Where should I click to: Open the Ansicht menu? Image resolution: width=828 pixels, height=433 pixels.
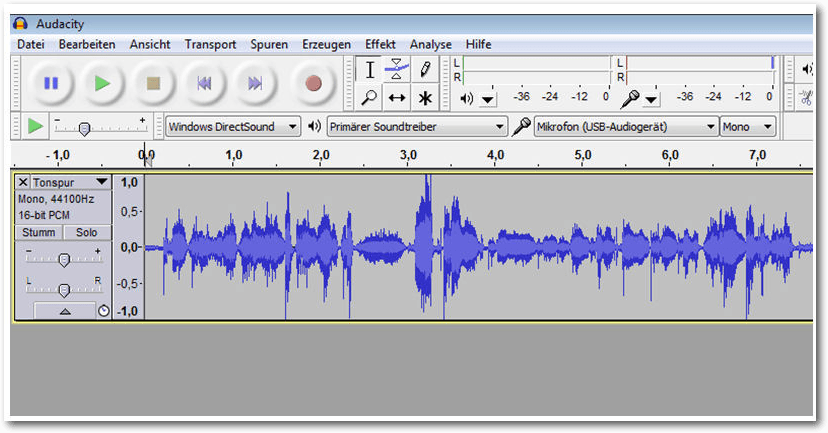(x=150, y=44)
